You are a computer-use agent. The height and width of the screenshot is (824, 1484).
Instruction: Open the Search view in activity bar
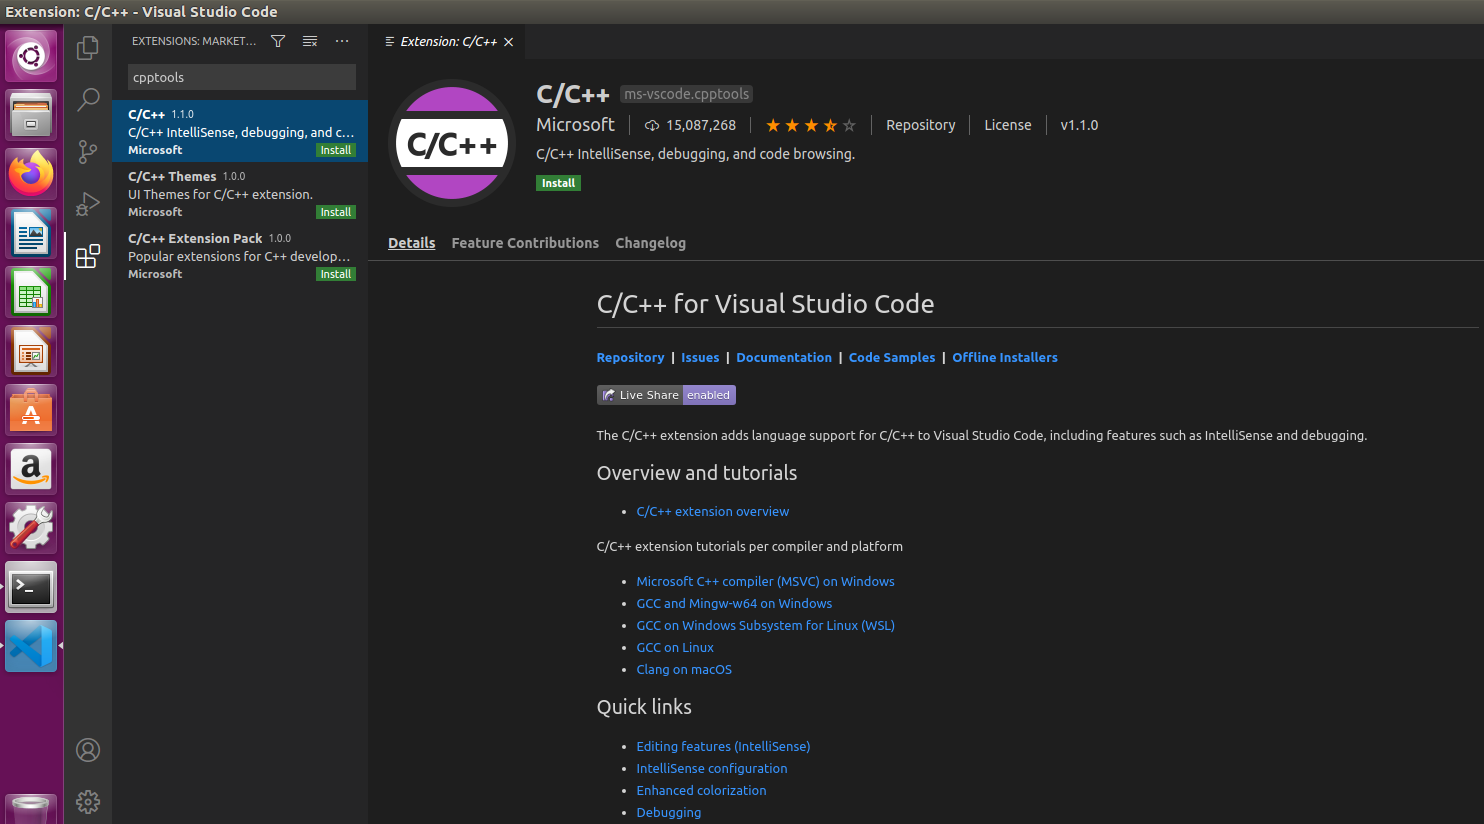coord(88,99)
